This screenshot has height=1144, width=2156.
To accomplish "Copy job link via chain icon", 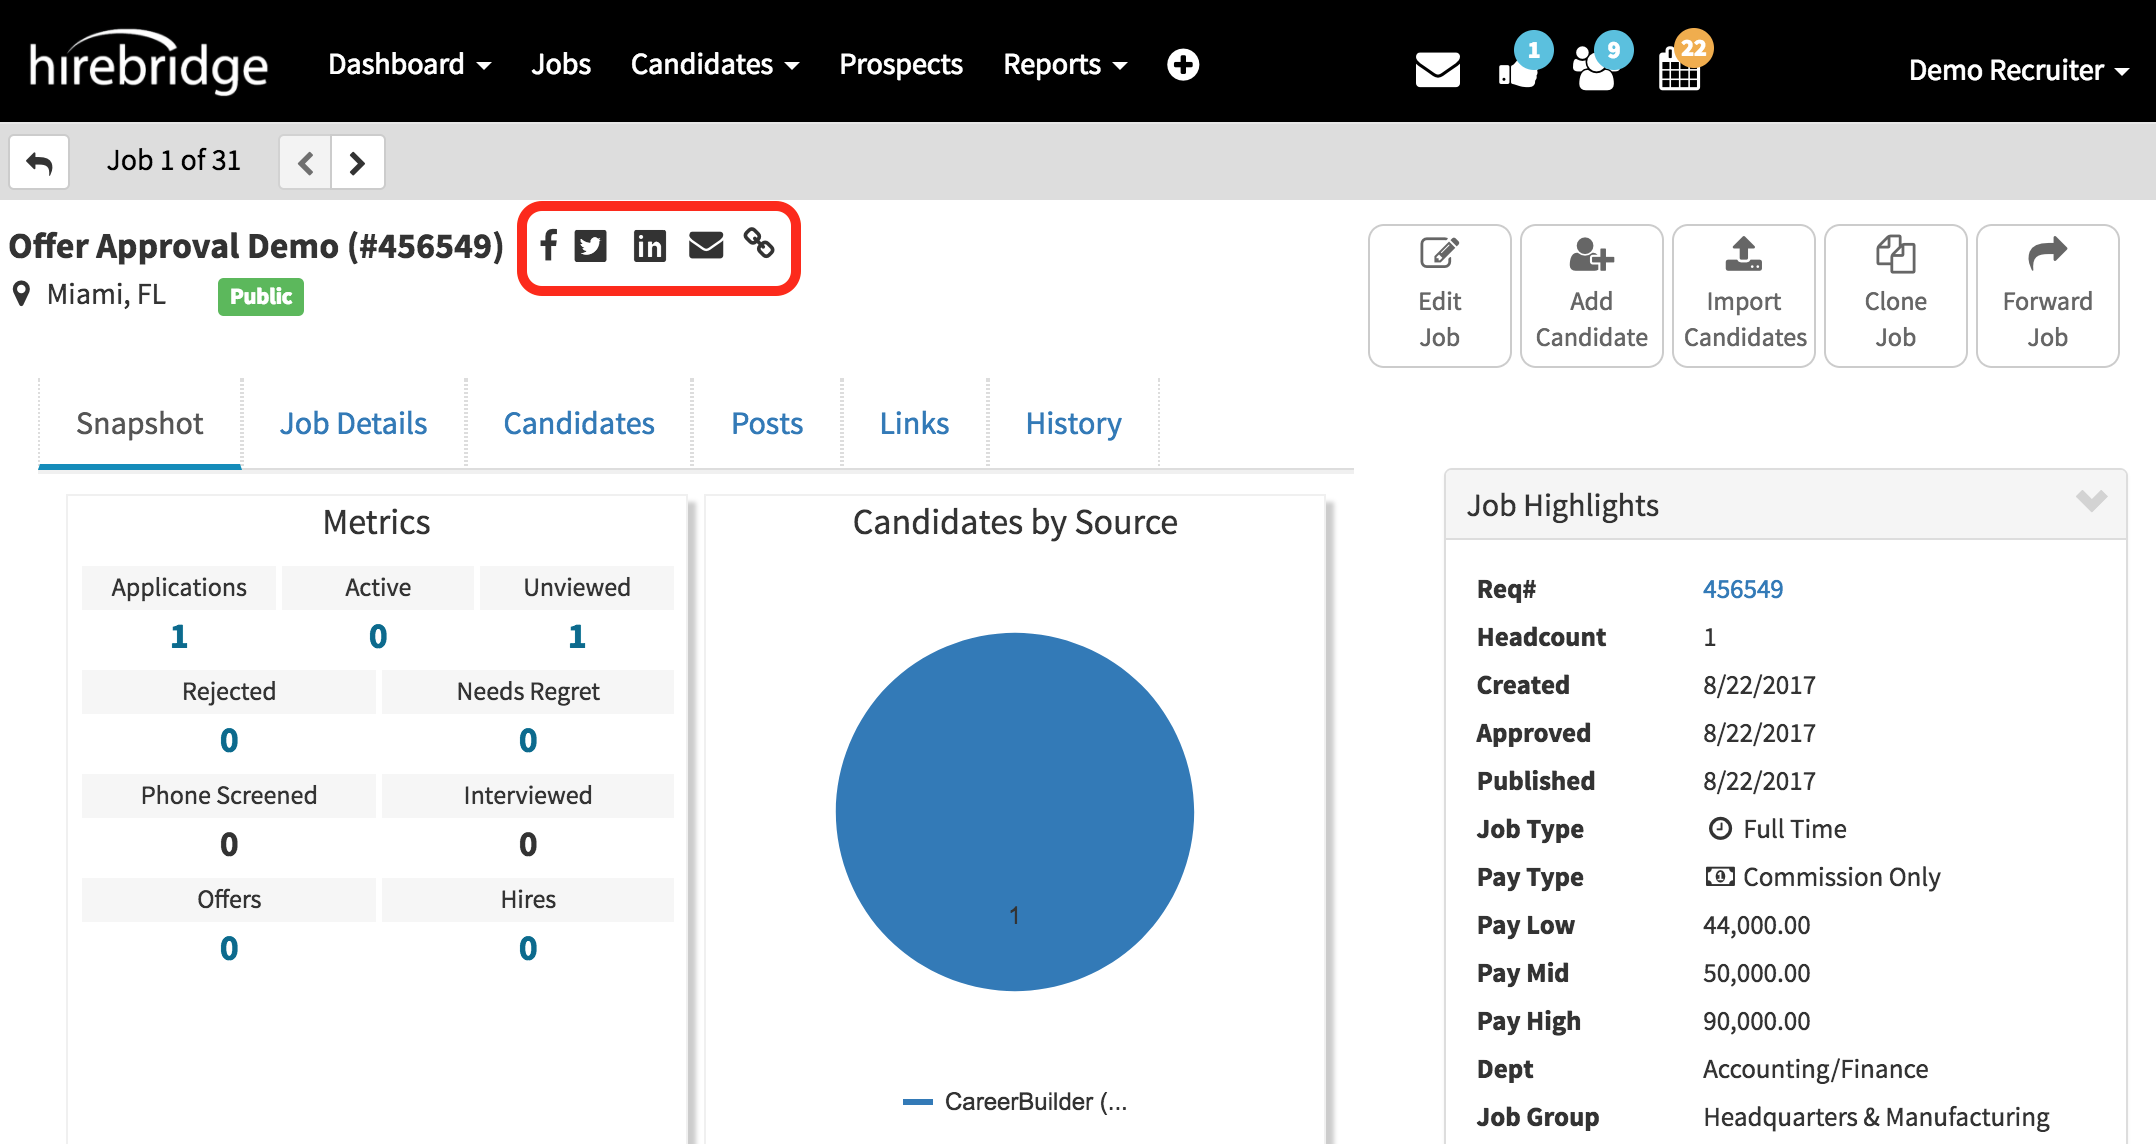I will [759, 243].
